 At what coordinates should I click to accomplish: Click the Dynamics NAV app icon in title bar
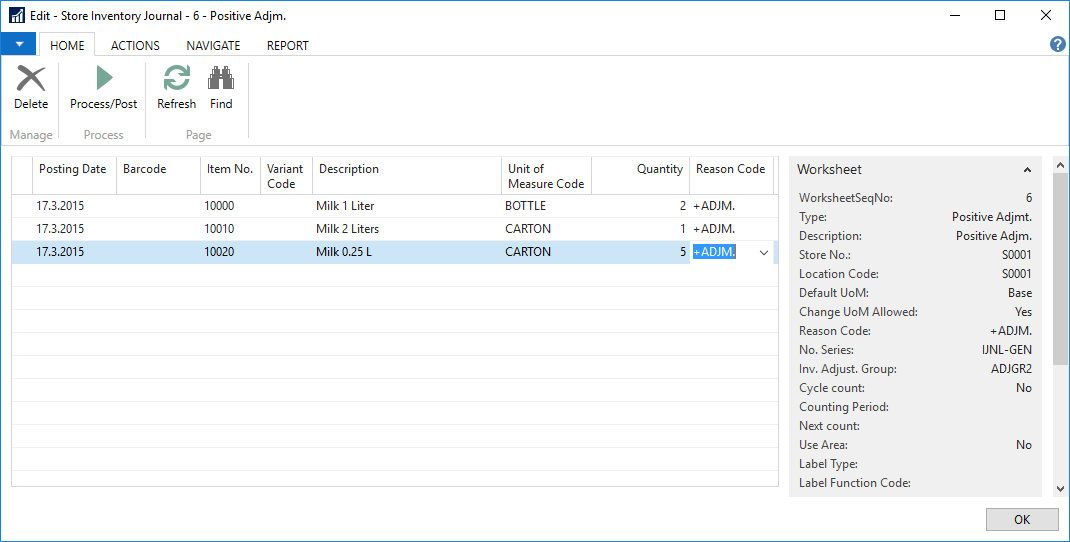[x=16, y=16]
